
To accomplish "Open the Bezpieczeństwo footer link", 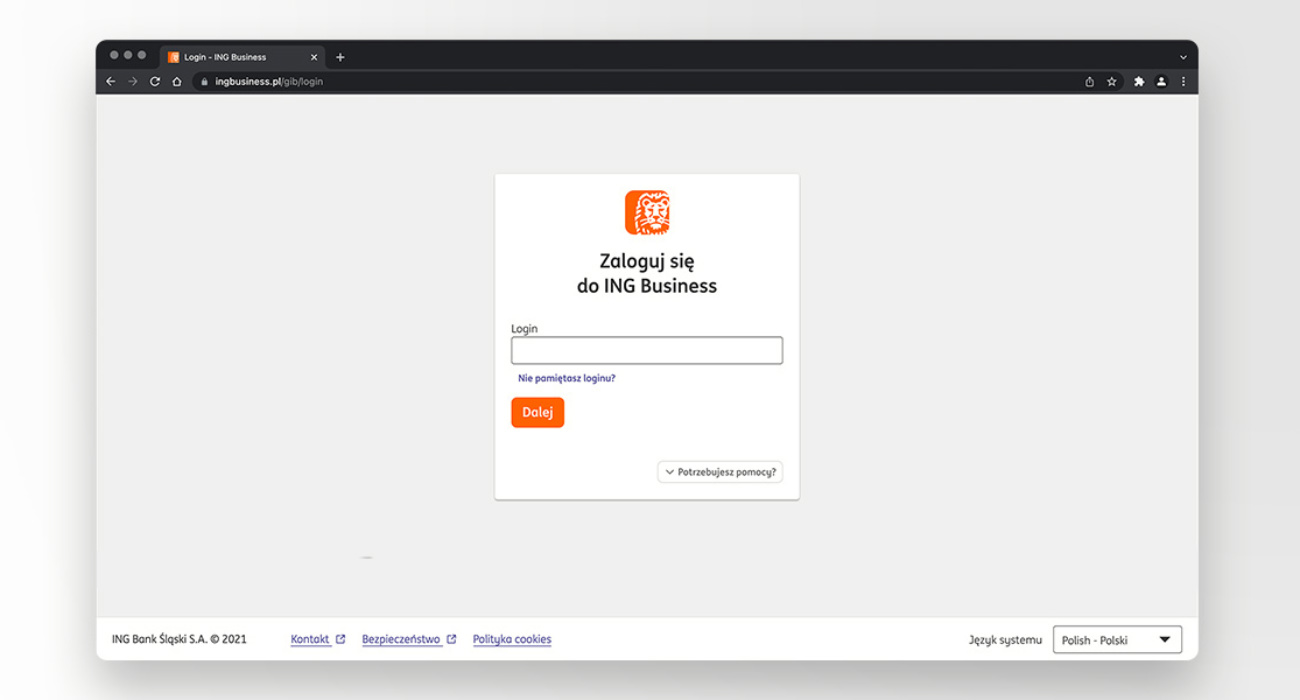I will (401, 639).
